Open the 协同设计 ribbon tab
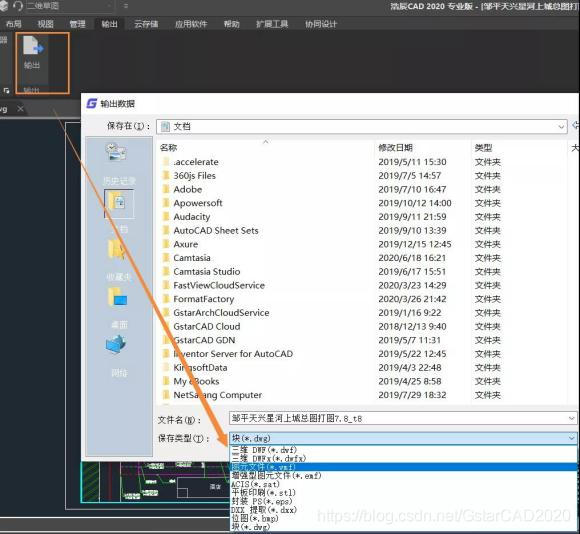 [321, 24]
